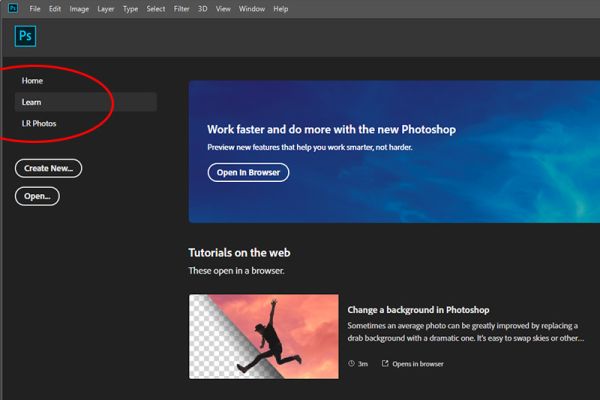Screen dimensions: 600x400
Task: Click the tutorial description starting 'Sometimes an average photo'
Action: (x=466, y=332)
